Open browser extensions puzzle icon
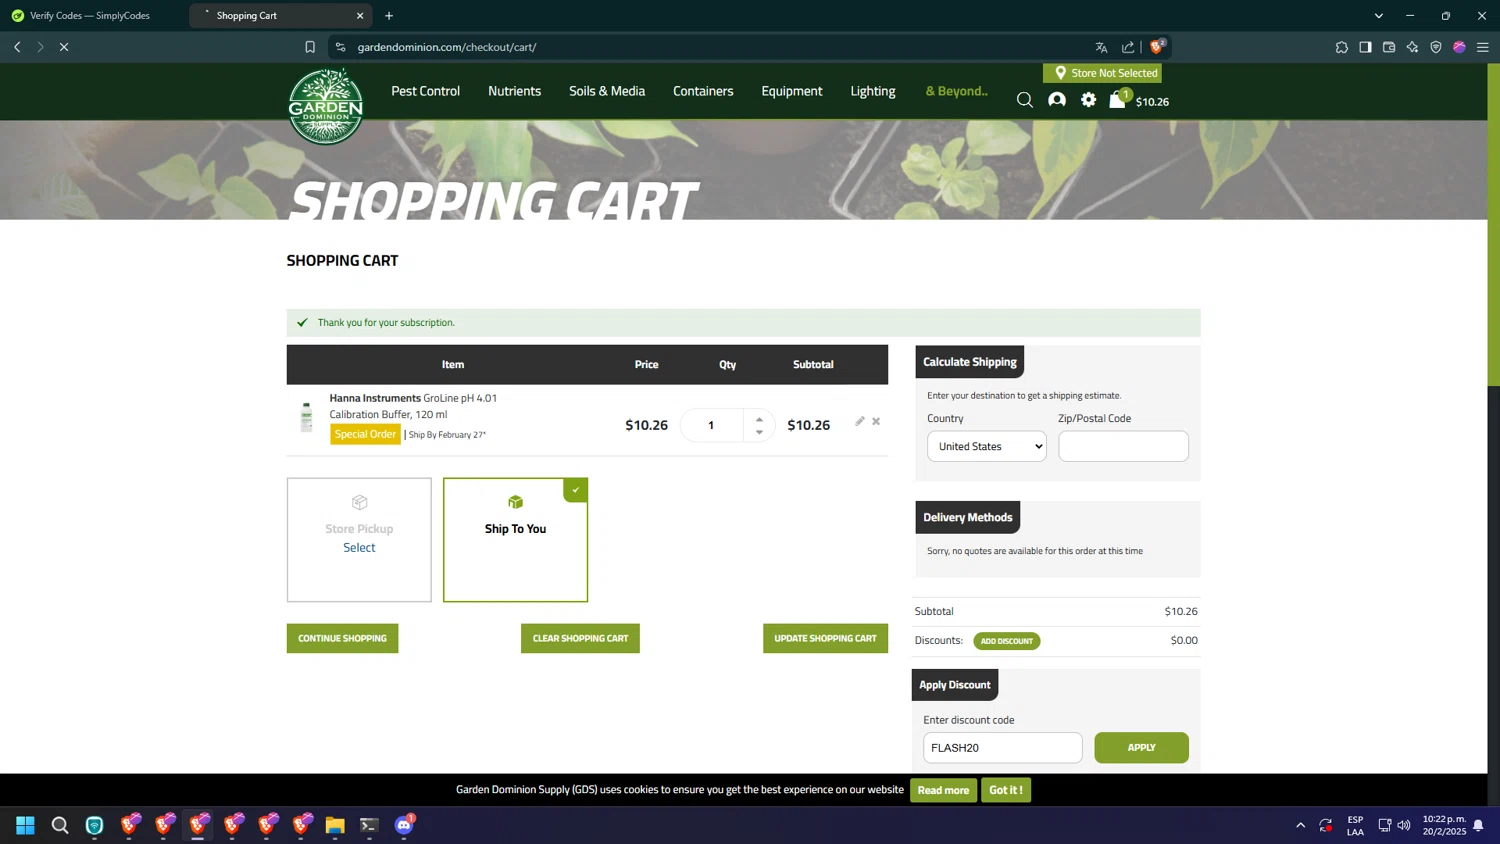The width and height of the screenshot is (1500, 844). point(1342,47)
